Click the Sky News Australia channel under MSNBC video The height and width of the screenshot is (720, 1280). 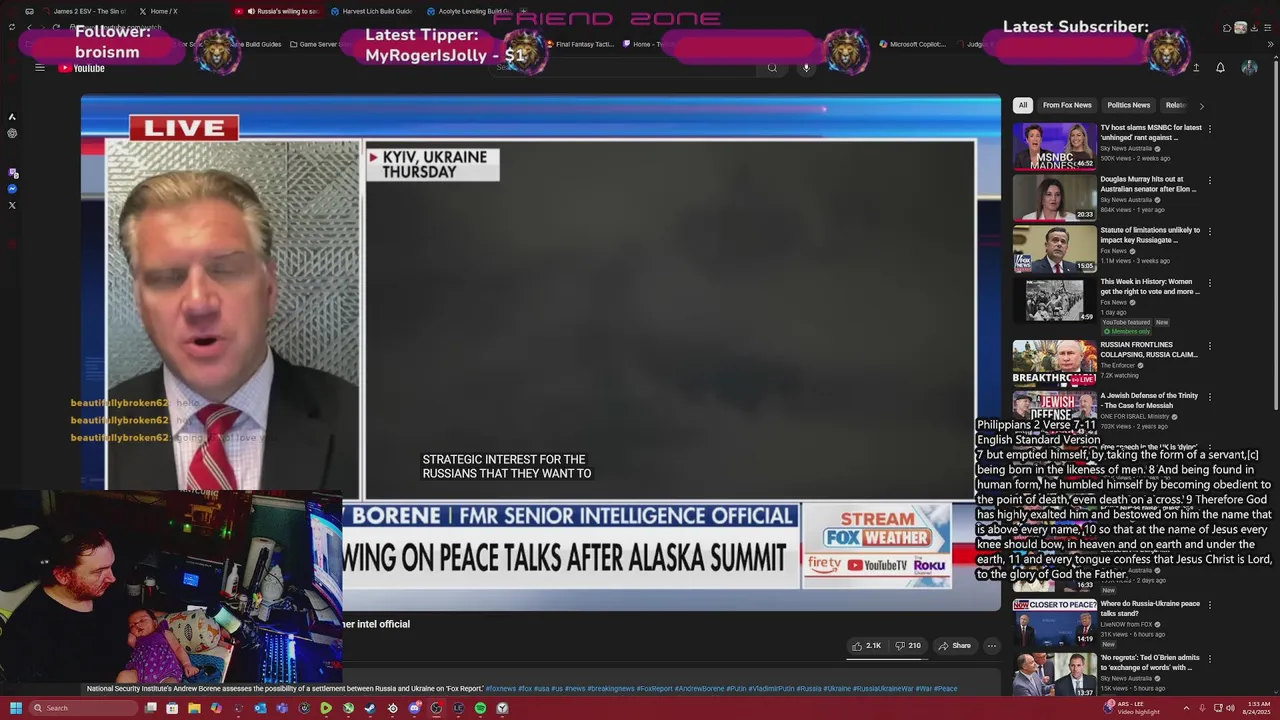coord(1126,148)
